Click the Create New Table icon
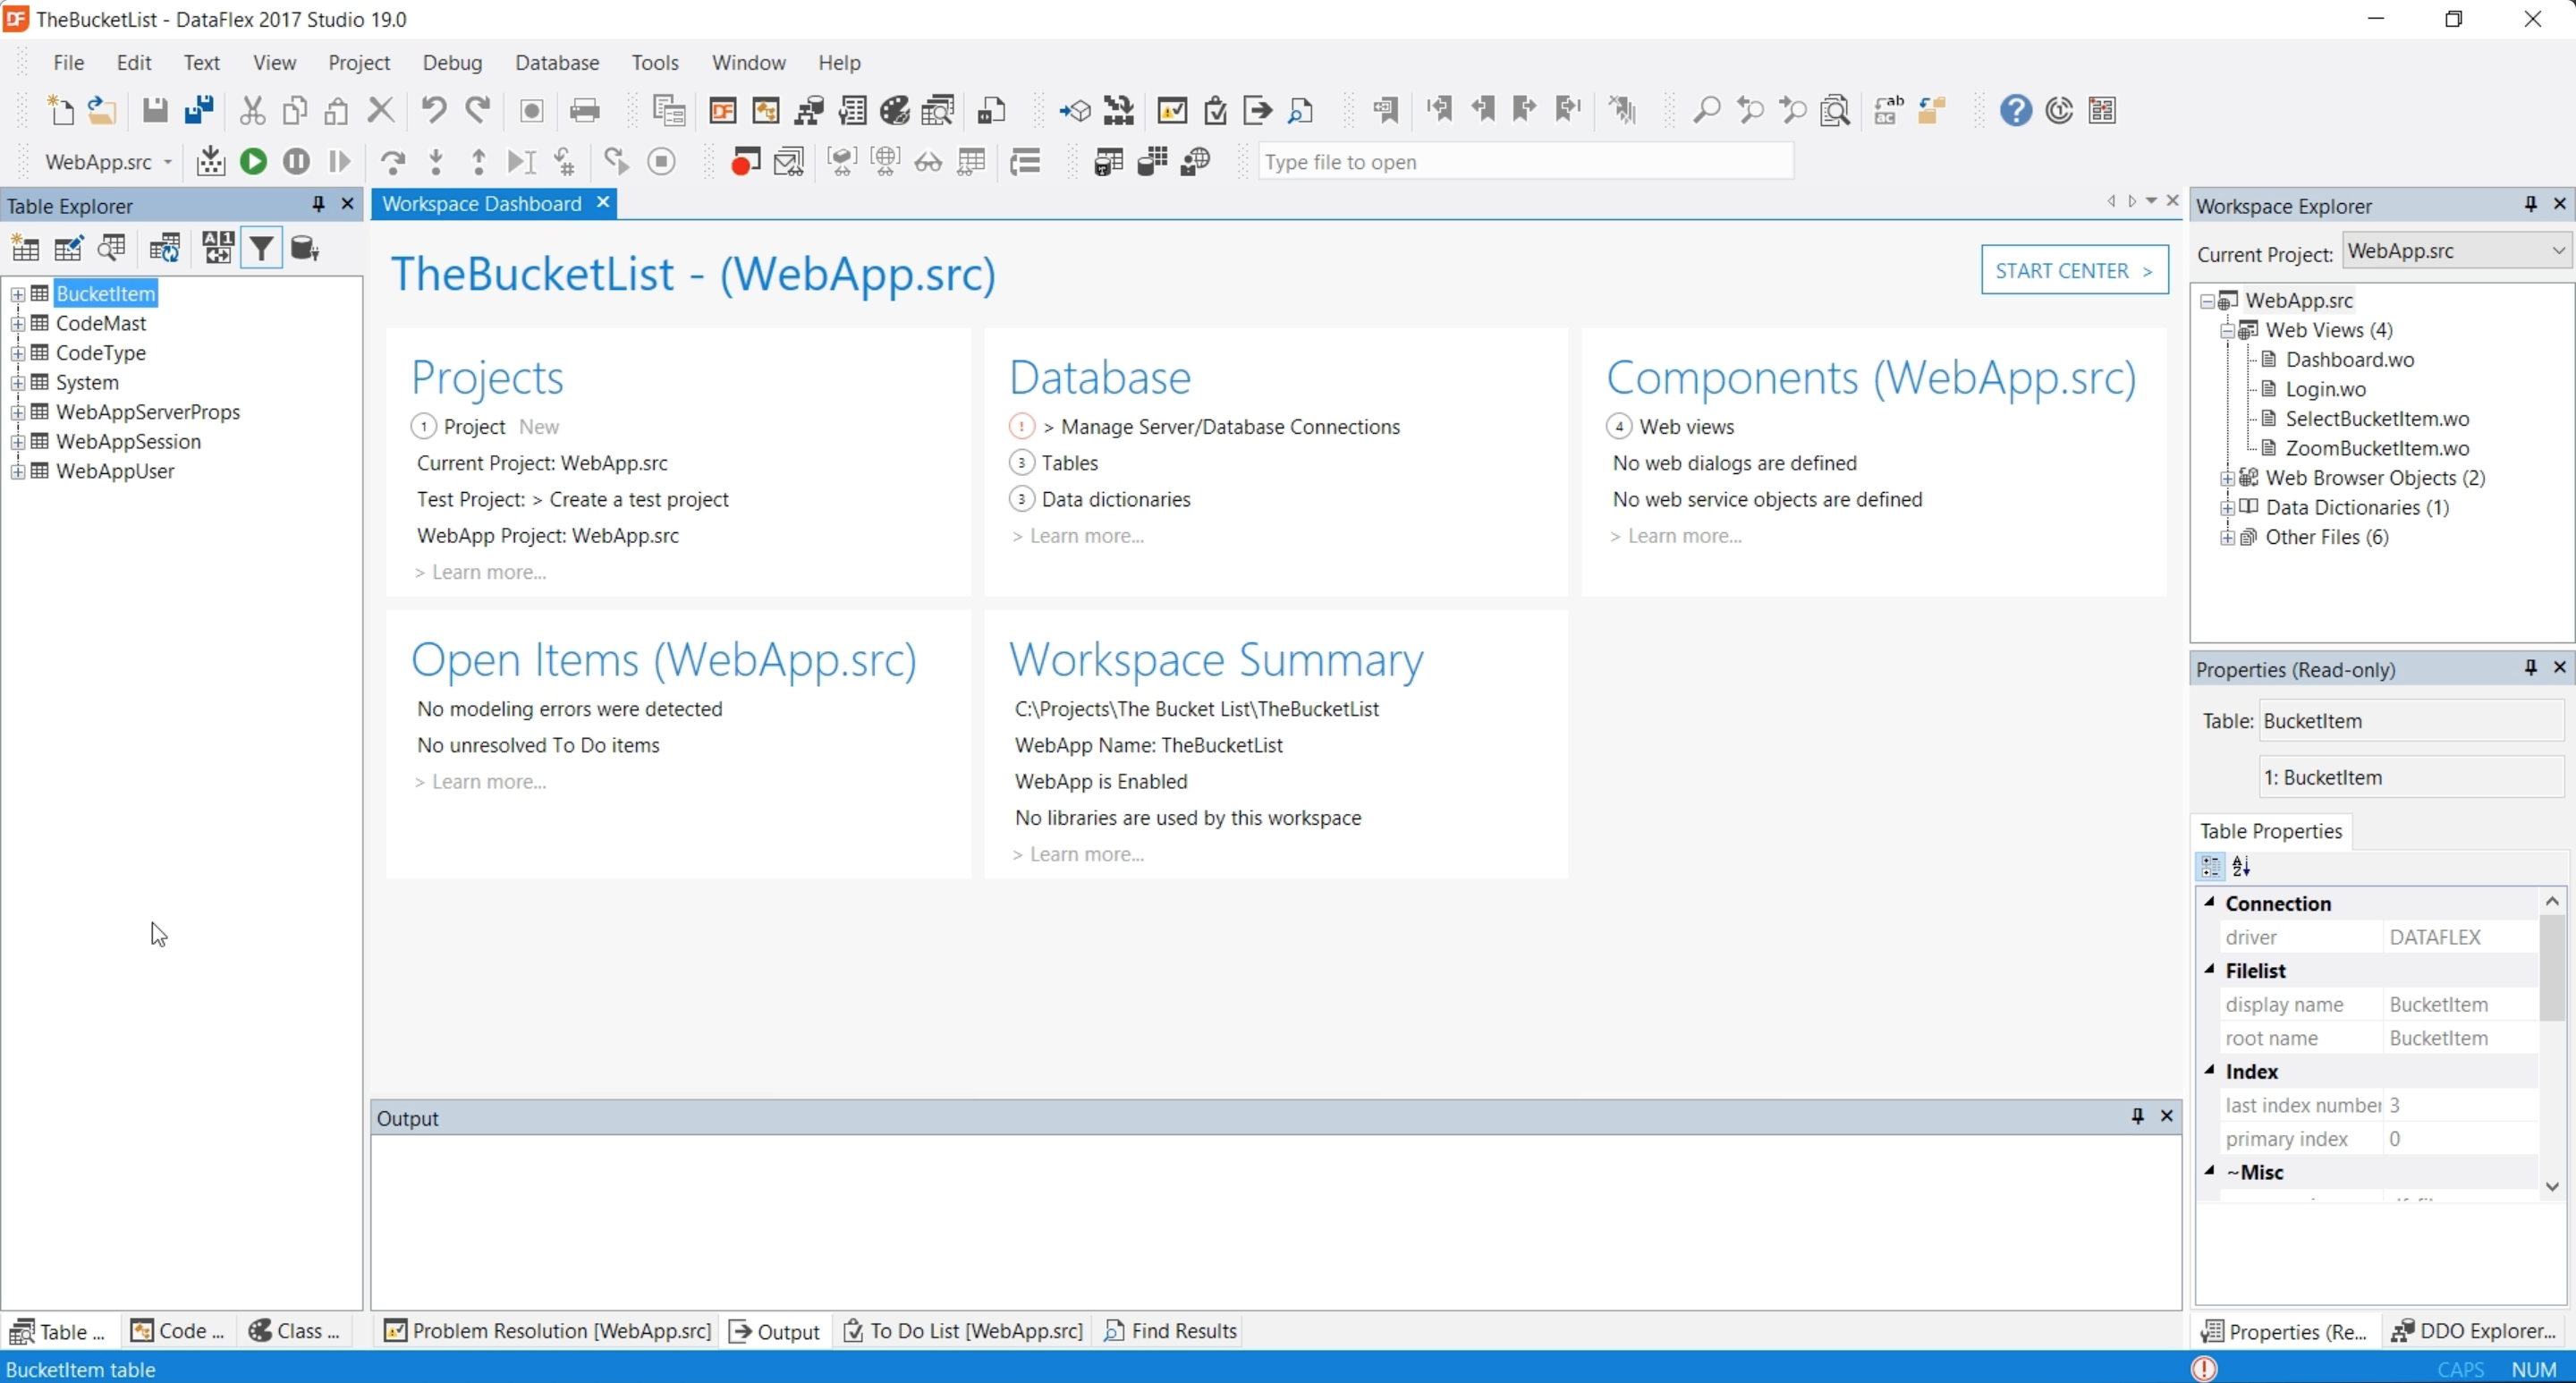The image size is (2576, 1383). (x=25, y=248)
